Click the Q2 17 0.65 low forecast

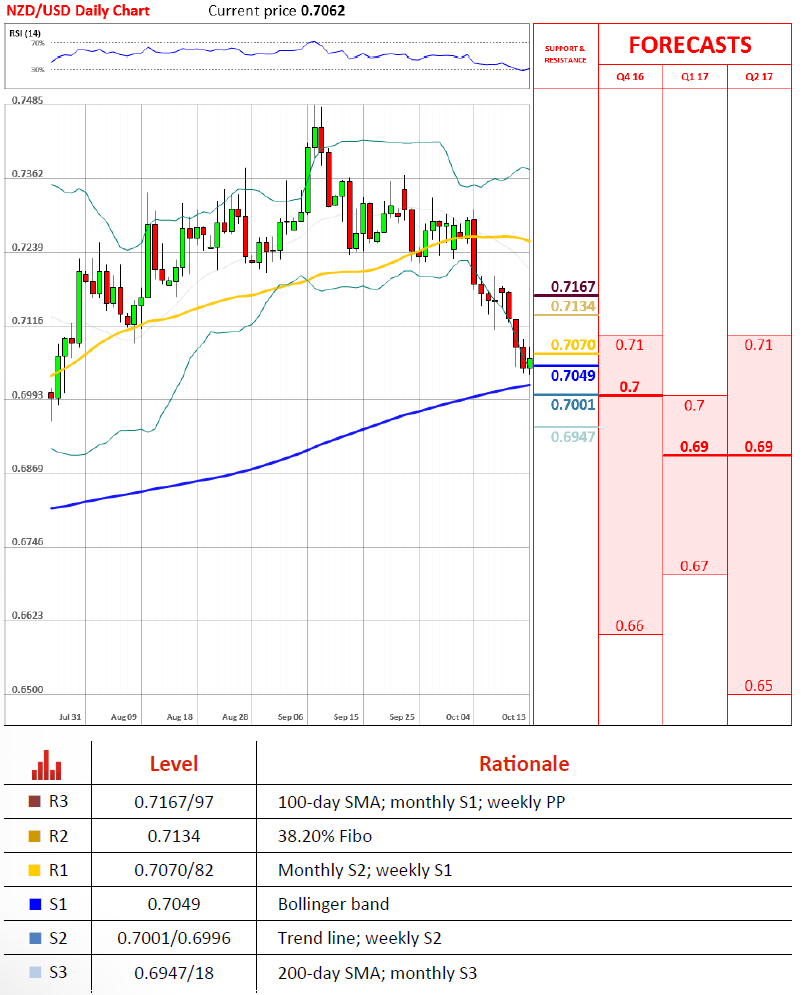point(759,685)
